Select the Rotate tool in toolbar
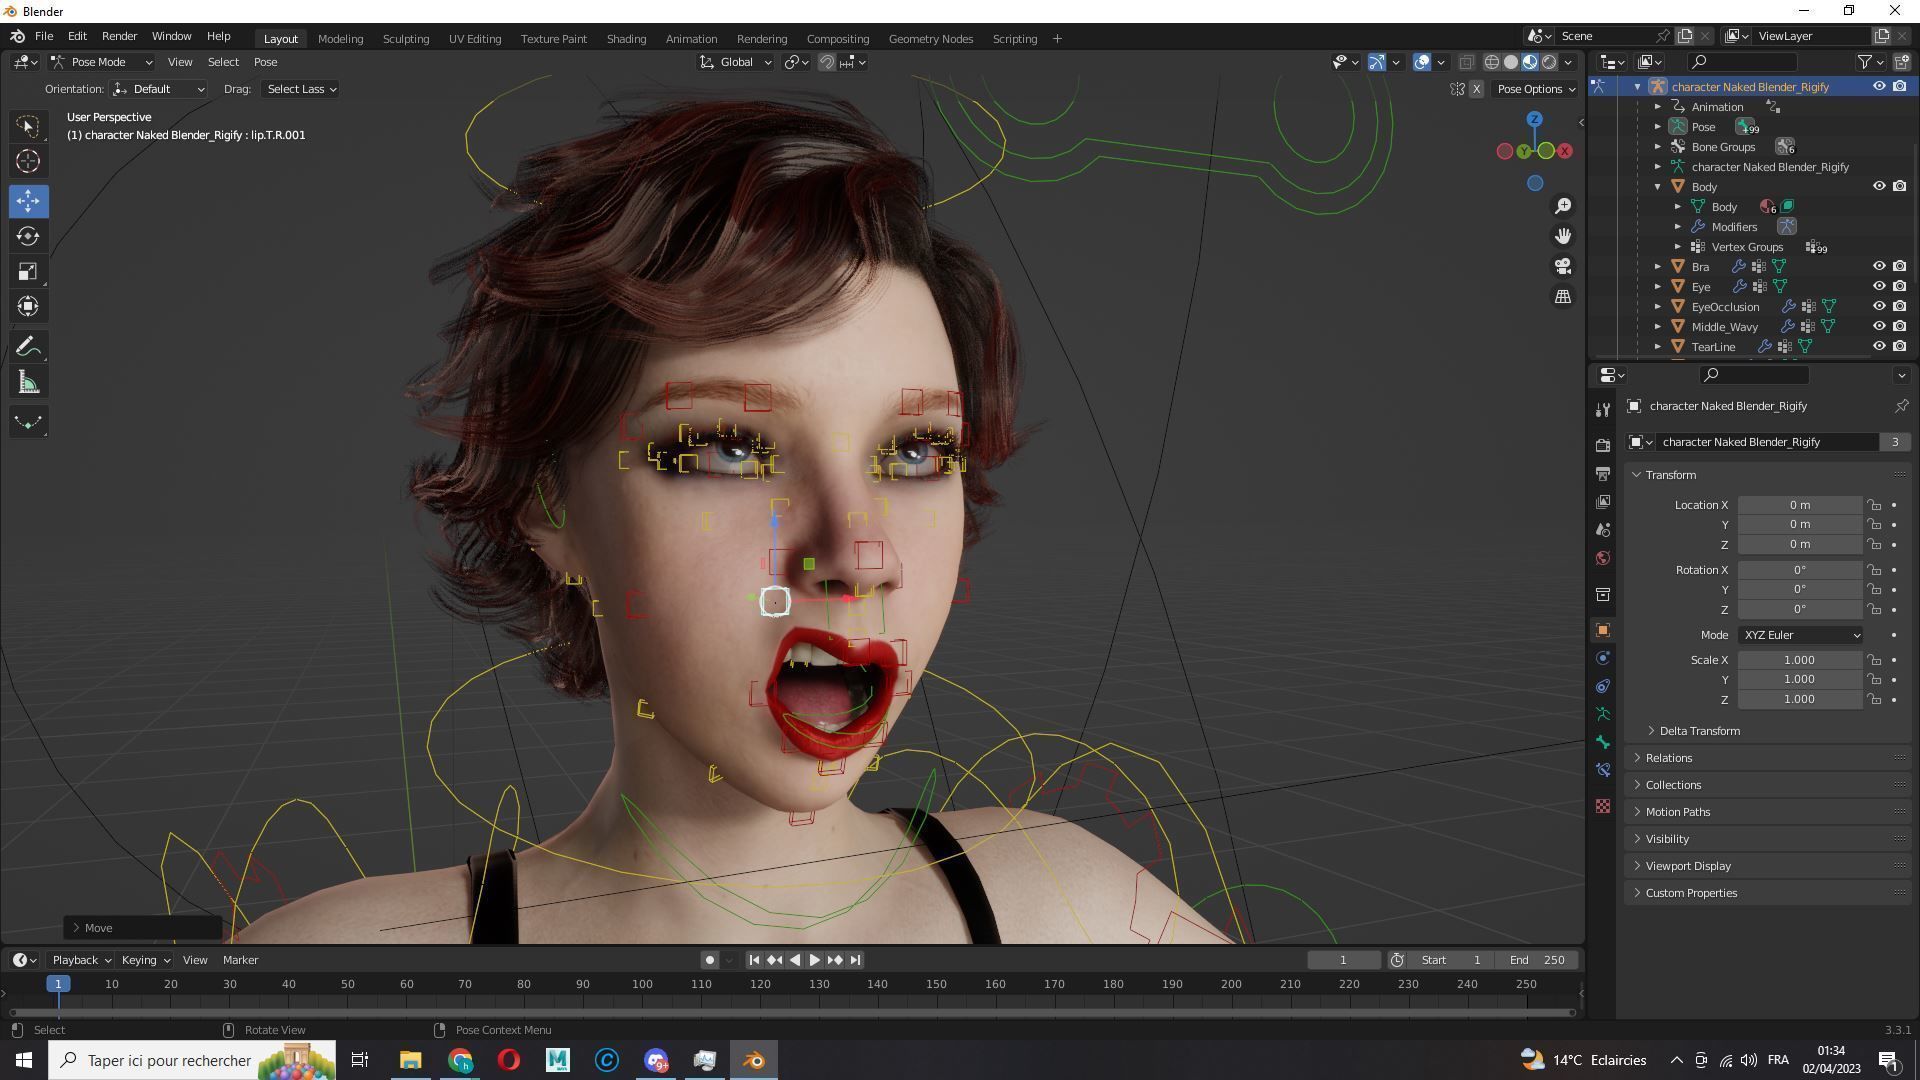 28,236
